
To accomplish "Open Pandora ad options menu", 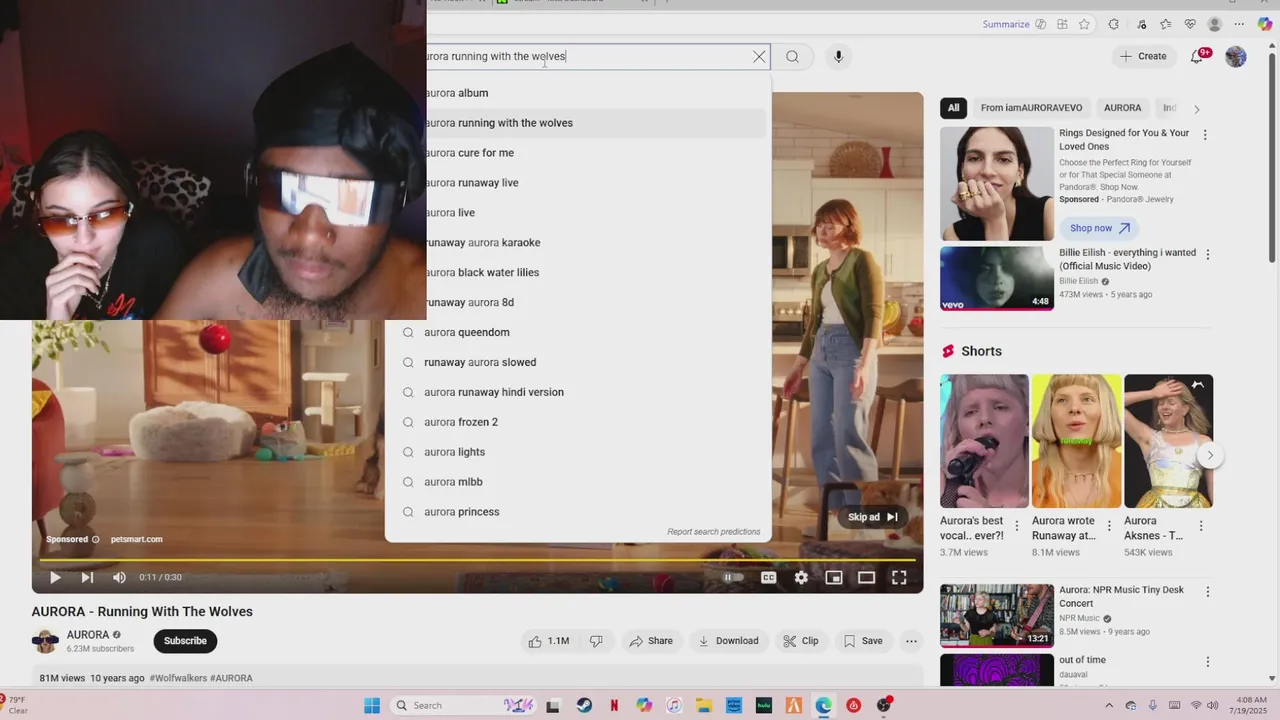I will 1205,135.
